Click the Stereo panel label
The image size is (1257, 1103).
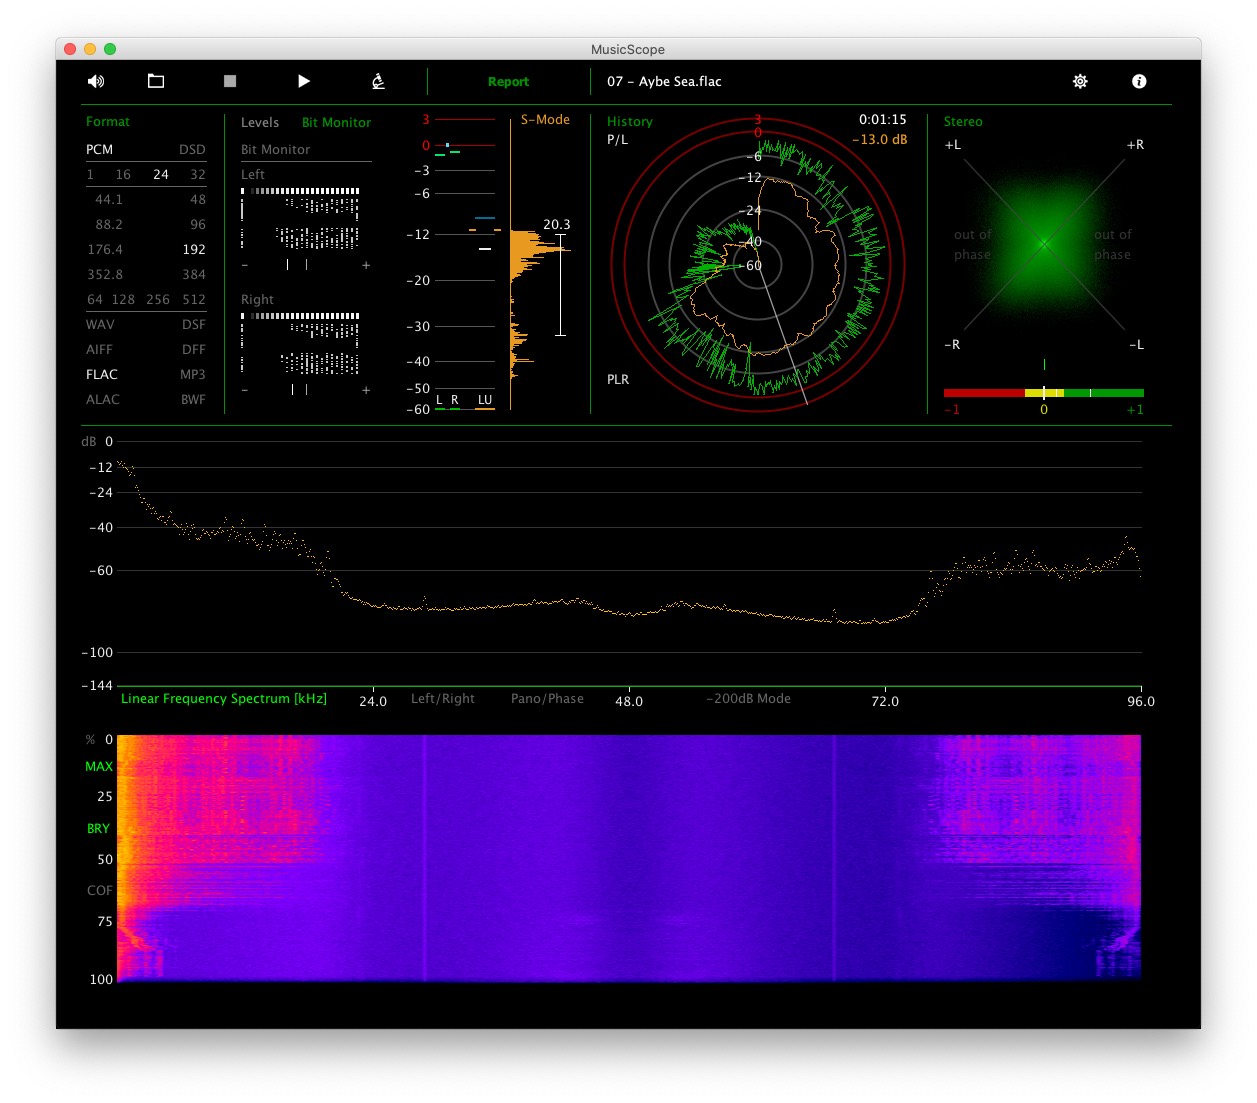963,121
